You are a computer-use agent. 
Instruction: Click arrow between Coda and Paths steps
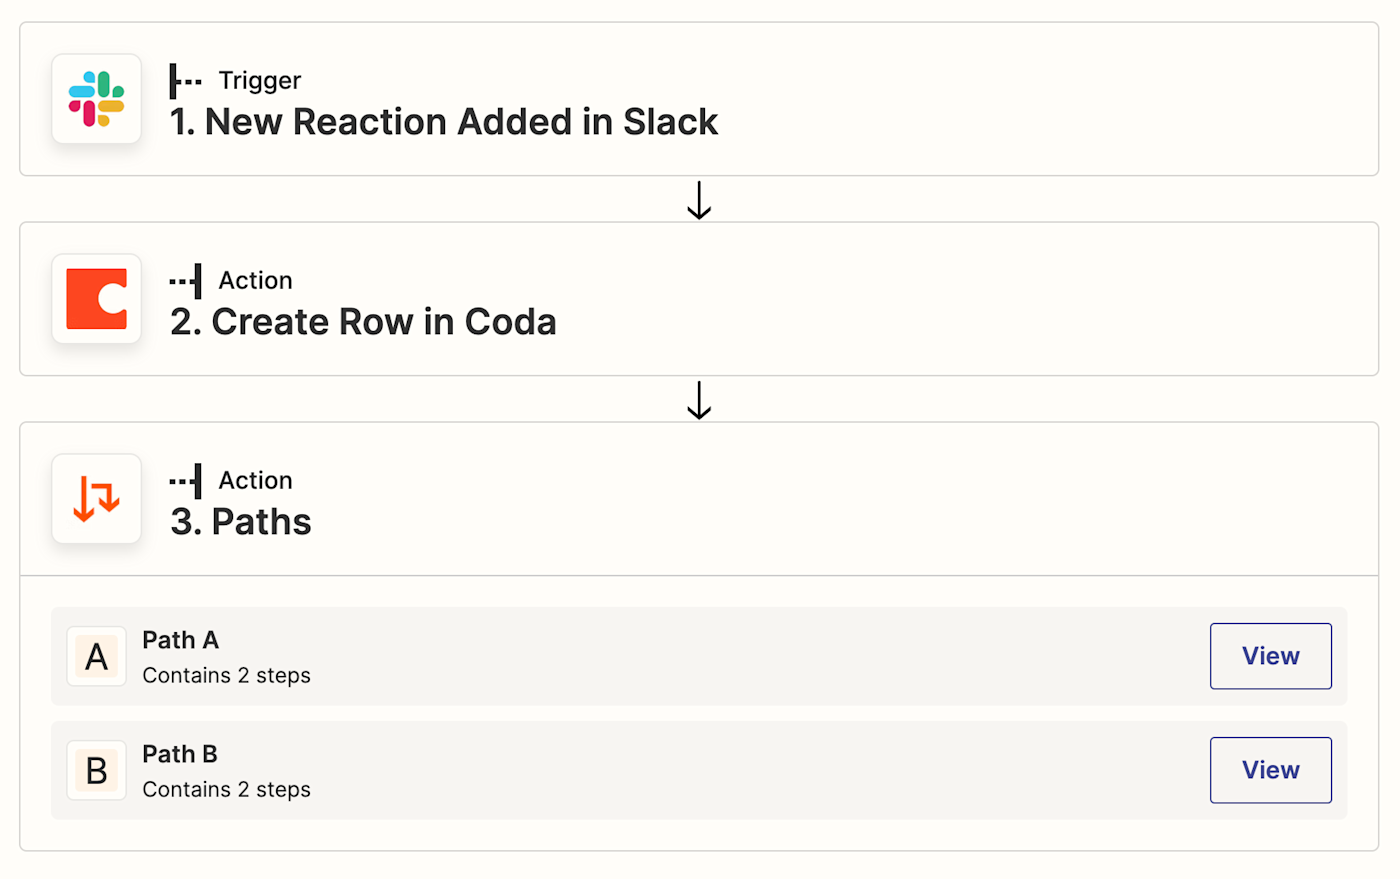point(699,400)
